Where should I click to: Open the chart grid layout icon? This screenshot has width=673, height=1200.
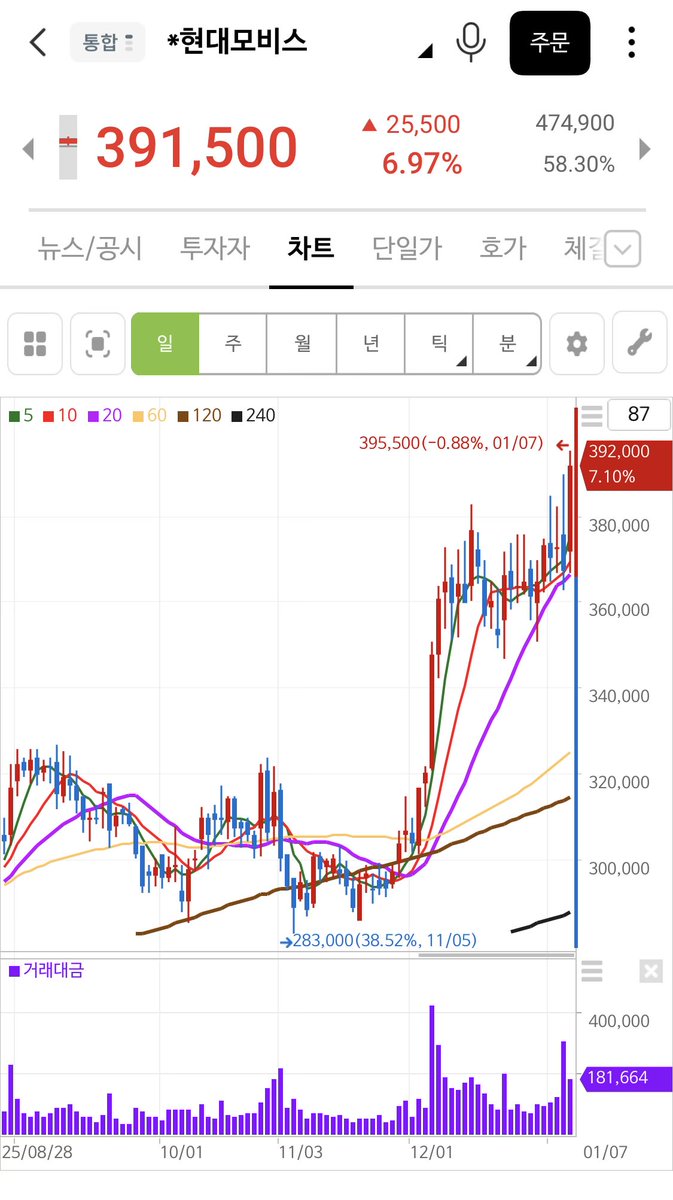pyautogui.click(x=35, y=344)
